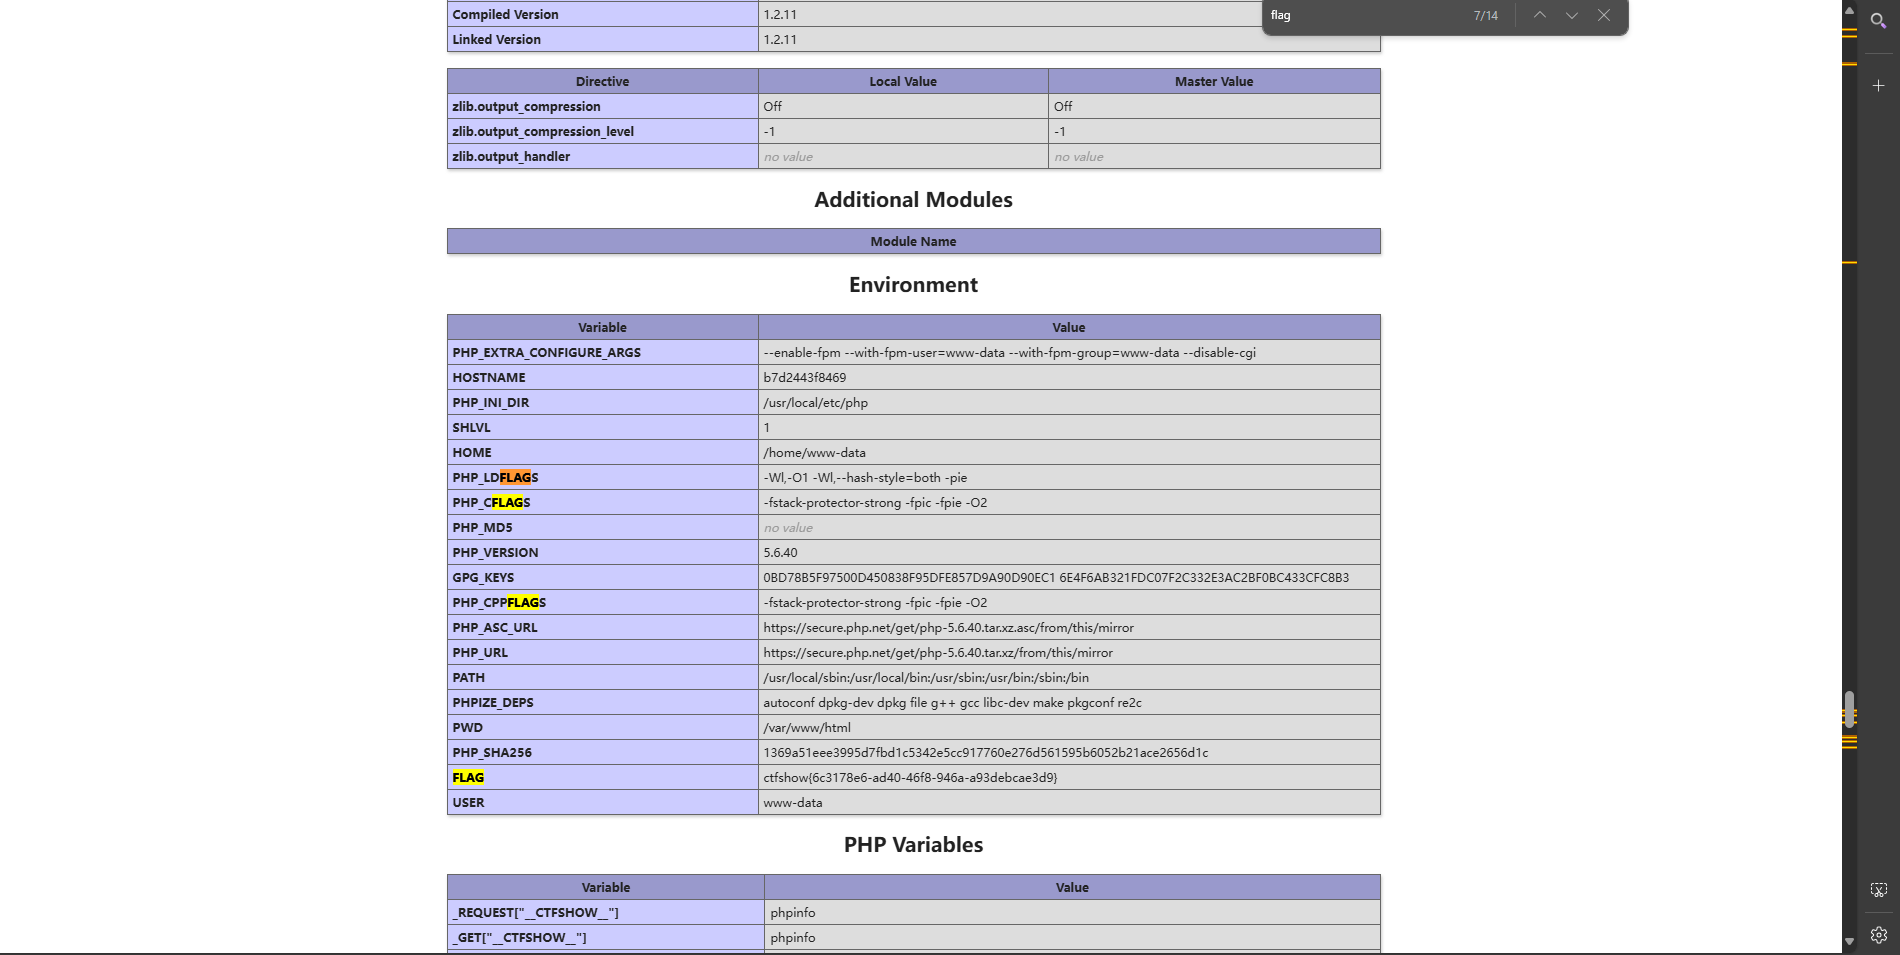This screenshot has width=1900, height=955.
Task: Click the Module Name header row
Action: [913, 241]
